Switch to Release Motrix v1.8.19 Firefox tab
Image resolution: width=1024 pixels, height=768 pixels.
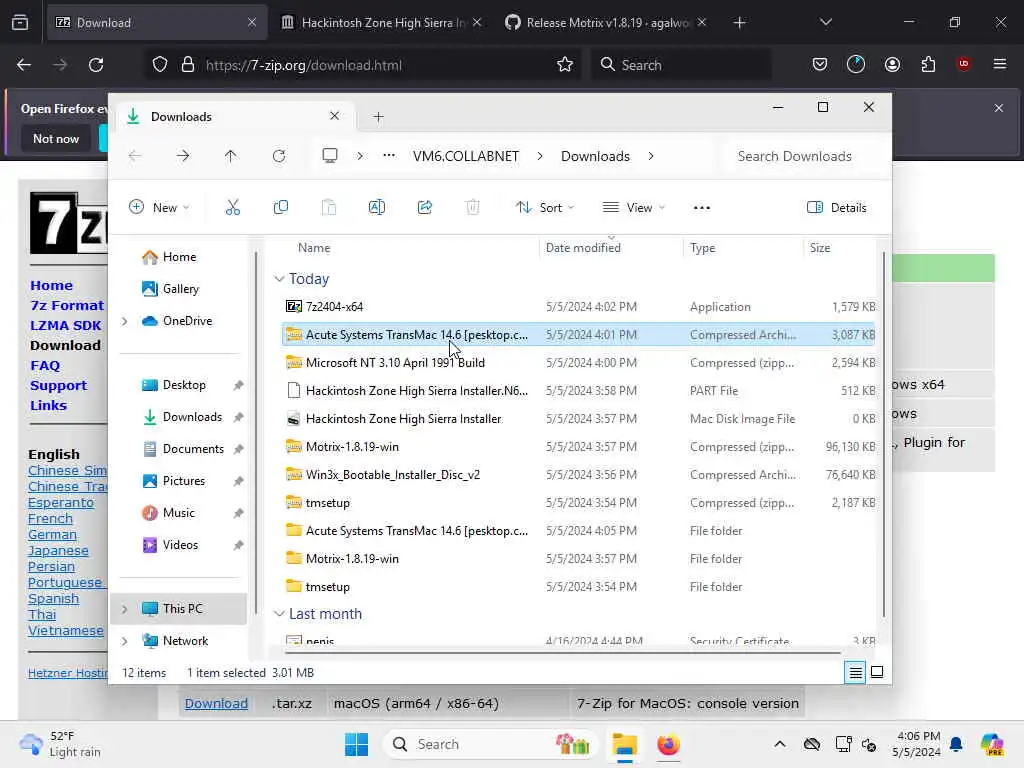coord(606,23)
